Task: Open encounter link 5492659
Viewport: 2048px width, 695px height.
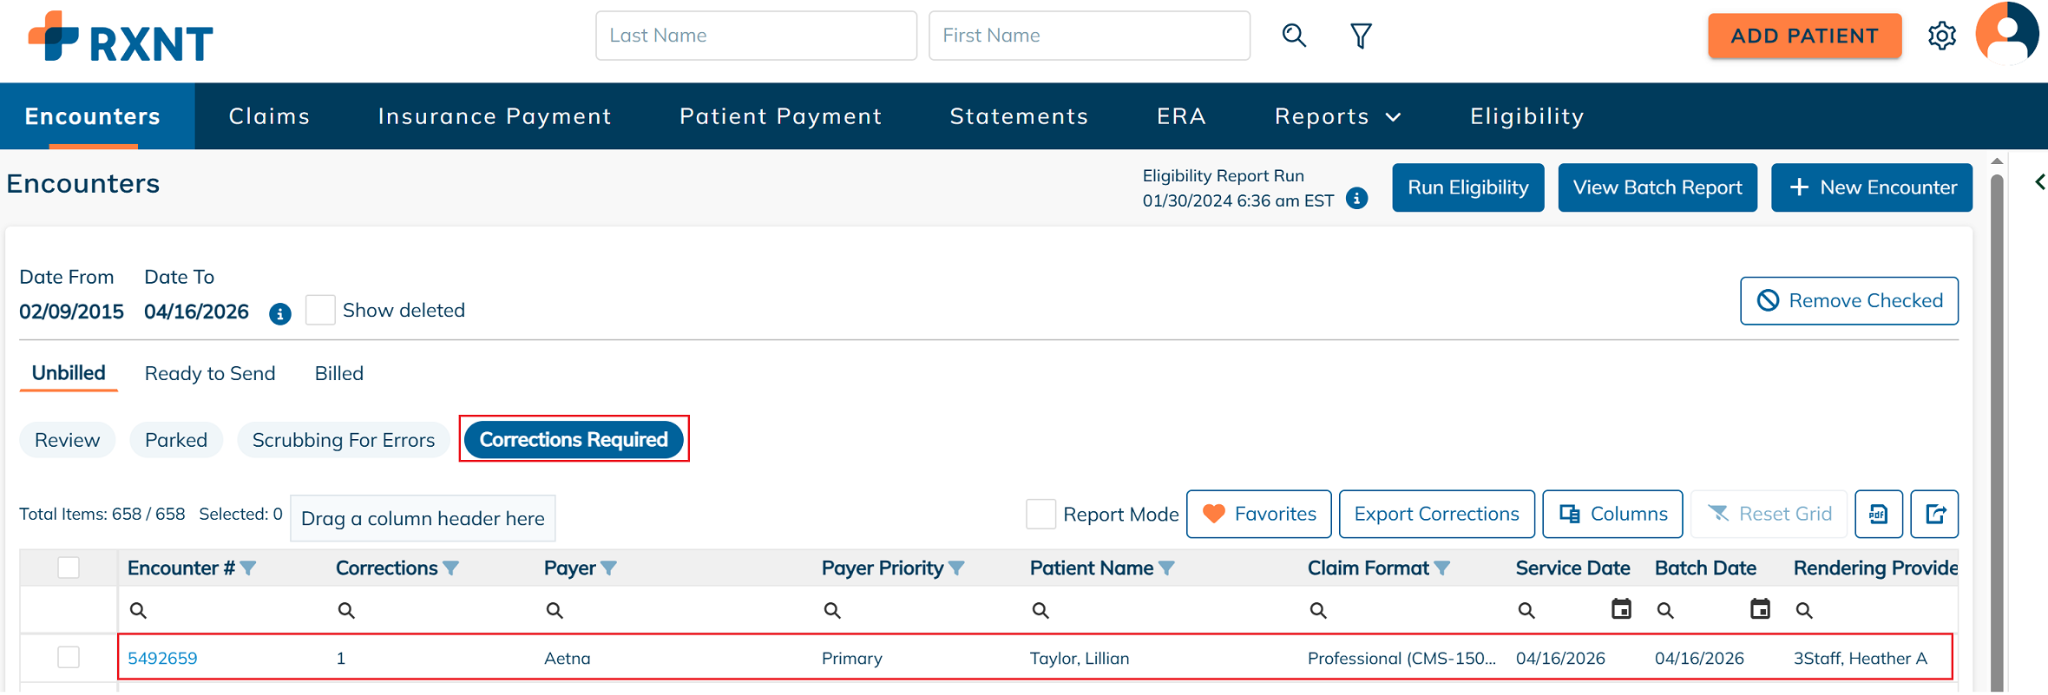Action: tap(162, 658)
